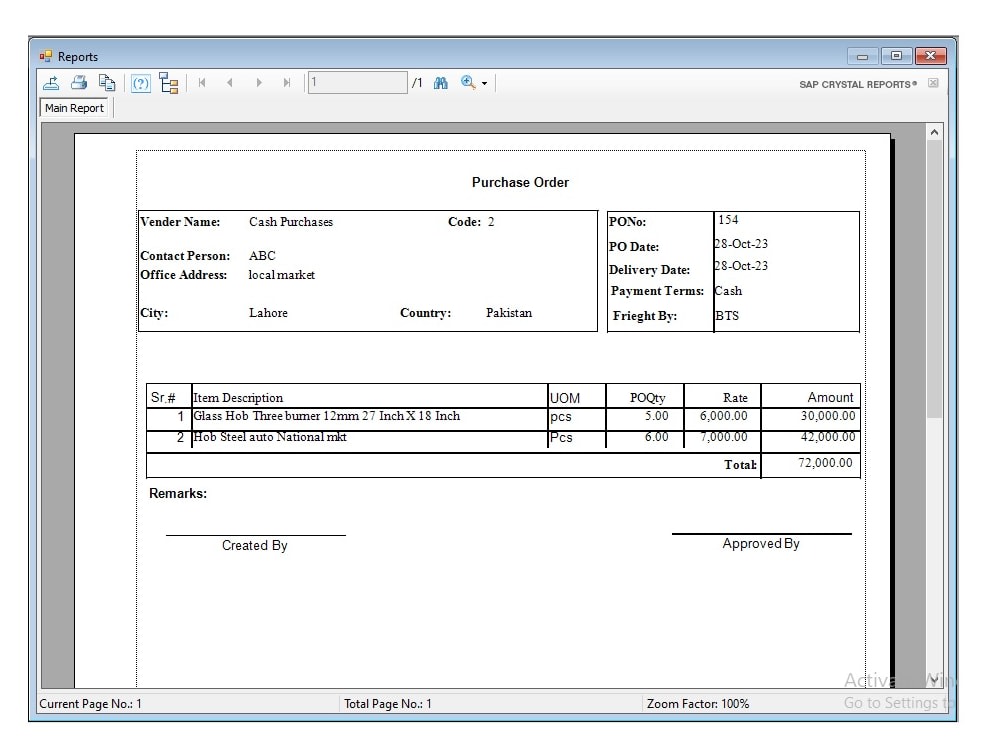This screenshot has width=1000, height=750.
Task: Click the Next Page arrow icon
Action: coord(260,83)
